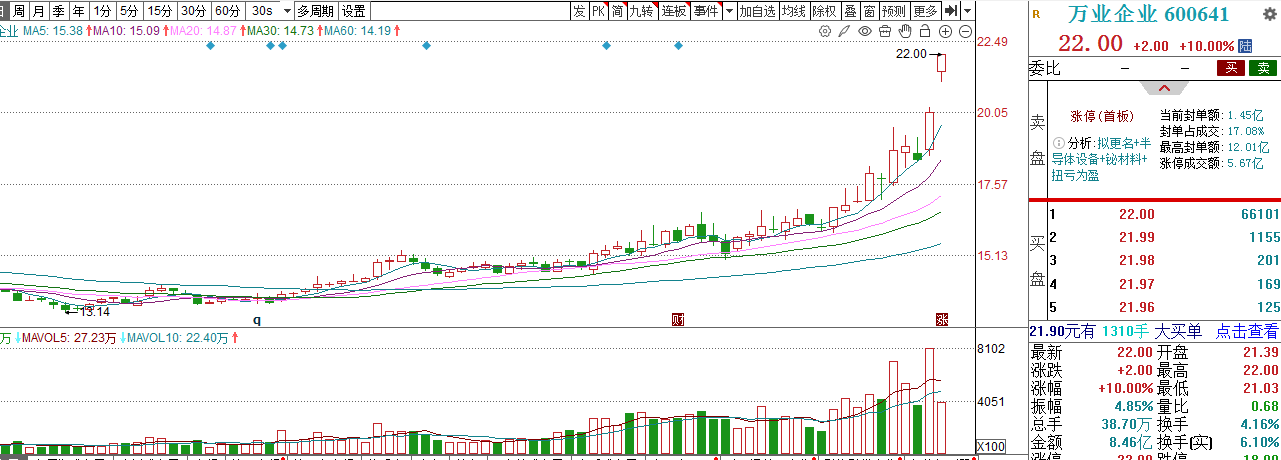This screenshot has height=460, width=1281.
Task: Open the 30s period dropdown arrow
Action: coord(287,11)
